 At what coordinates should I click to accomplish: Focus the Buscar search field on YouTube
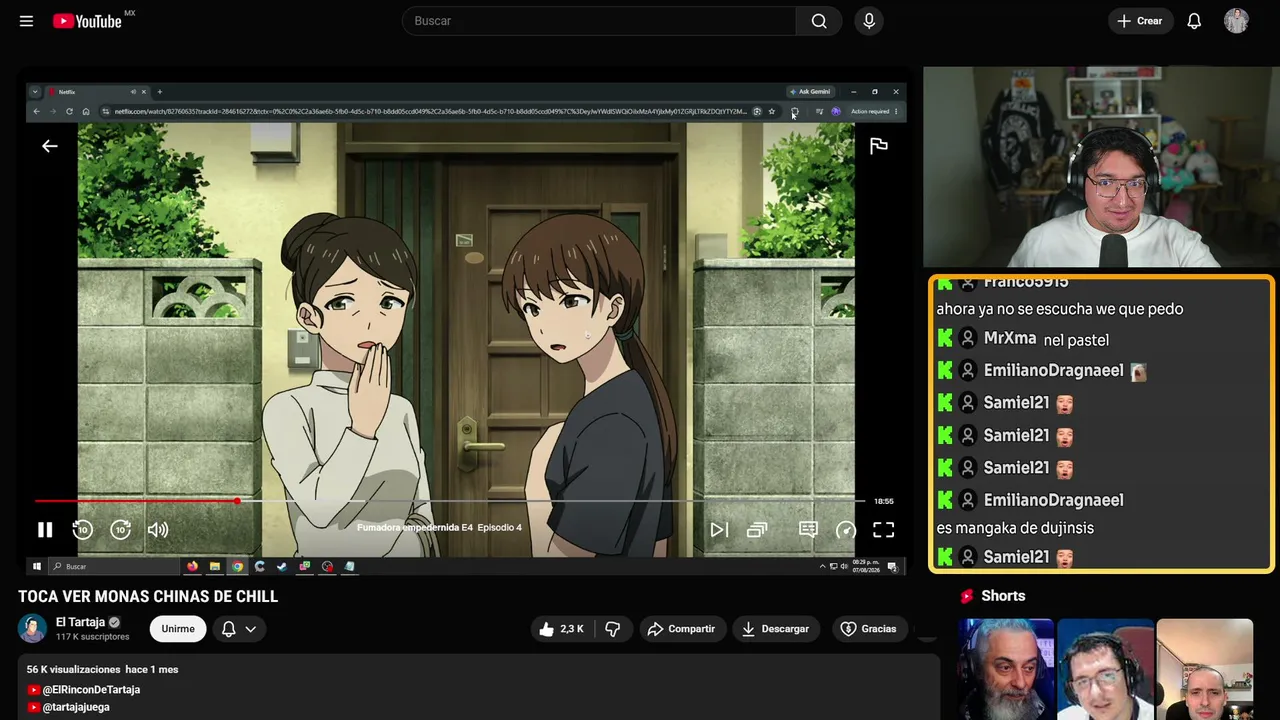(599, 21)
